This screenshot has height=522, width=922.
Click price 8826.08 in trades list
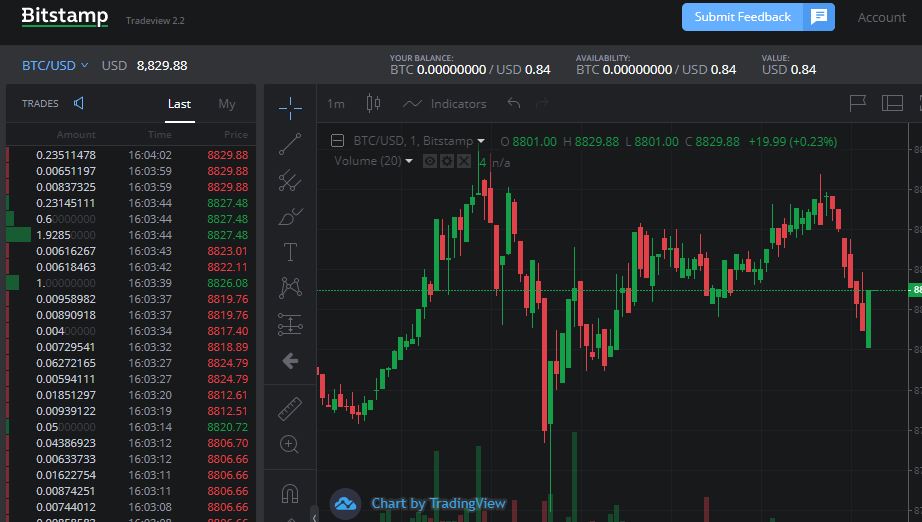pos(228,283)
